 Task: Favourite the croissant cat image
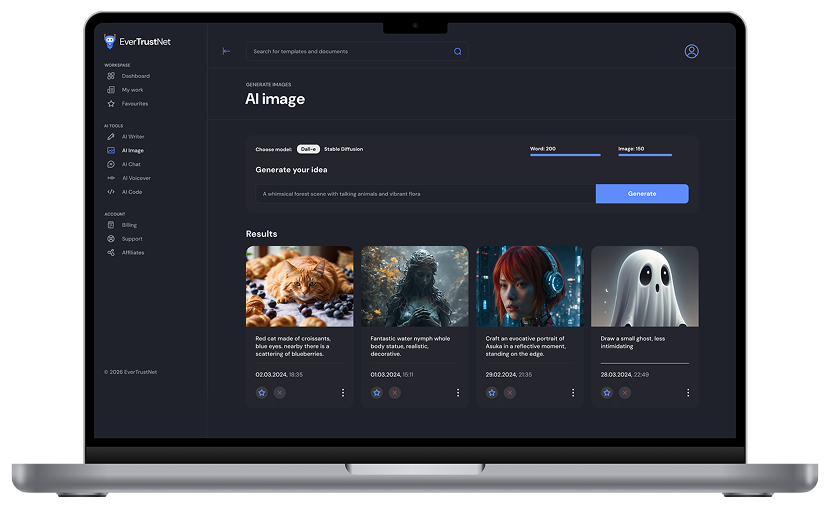coord(261,393)
